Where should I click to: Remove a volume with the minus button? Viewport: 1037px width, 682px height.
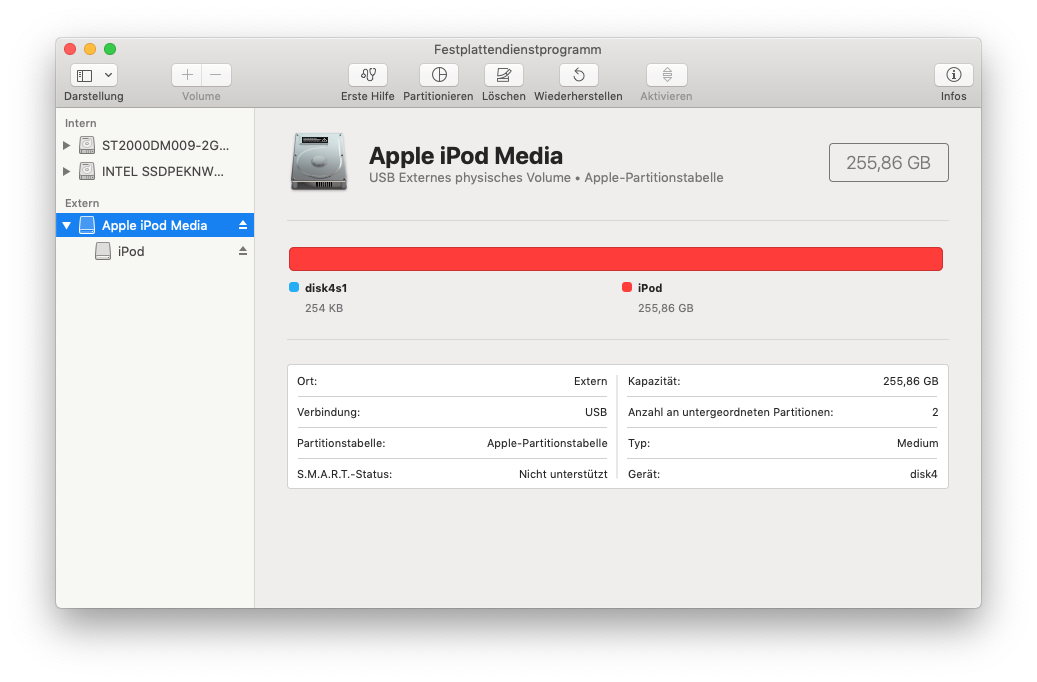(x=216, y=75)
